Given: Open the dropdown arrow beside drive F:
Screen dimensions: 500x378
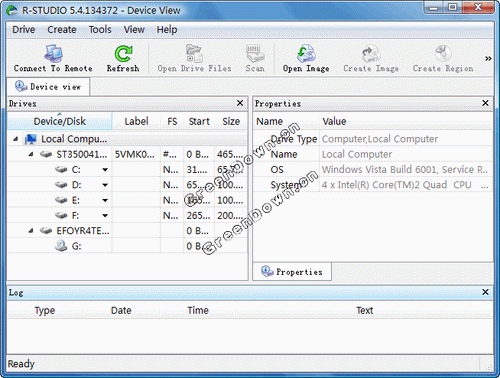Looking at the screenshot, I should (105, 216).
